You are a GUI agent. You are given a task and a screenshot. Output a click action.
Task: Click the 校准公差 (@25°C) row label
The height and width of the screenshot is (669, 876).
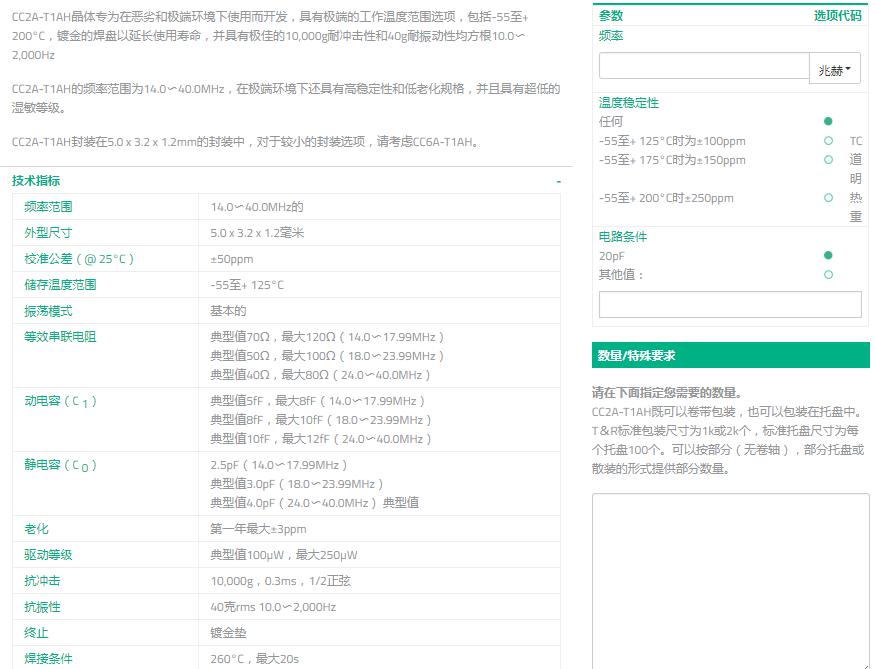coord(79,259)
